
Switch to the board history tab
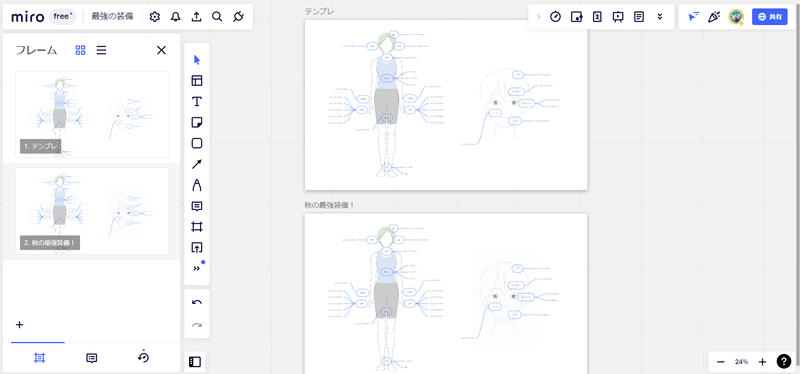click(x=143, y=357)
